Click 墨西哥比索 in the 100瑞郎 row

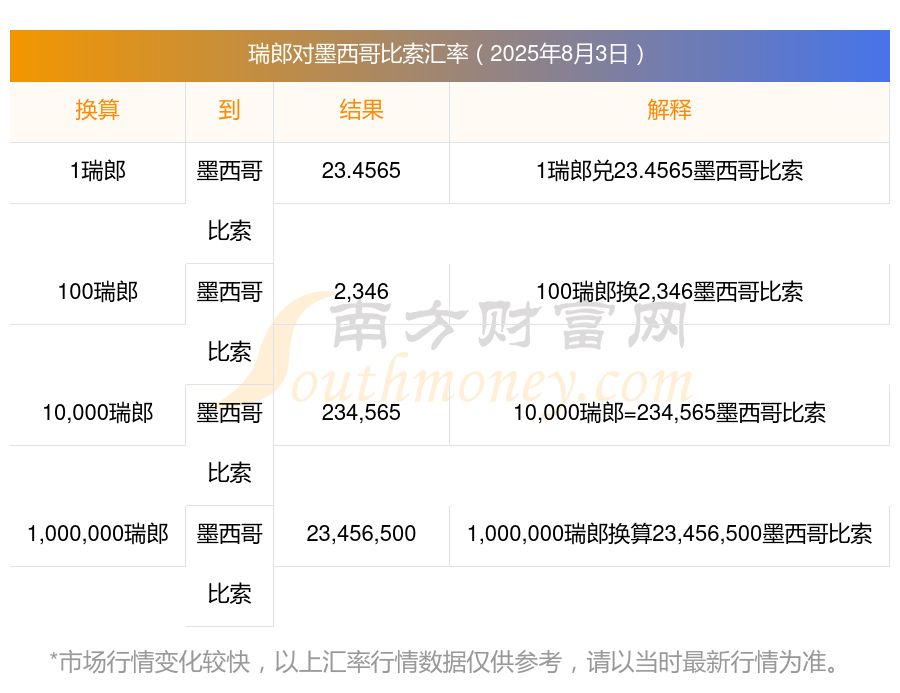[x=229, y=322]
